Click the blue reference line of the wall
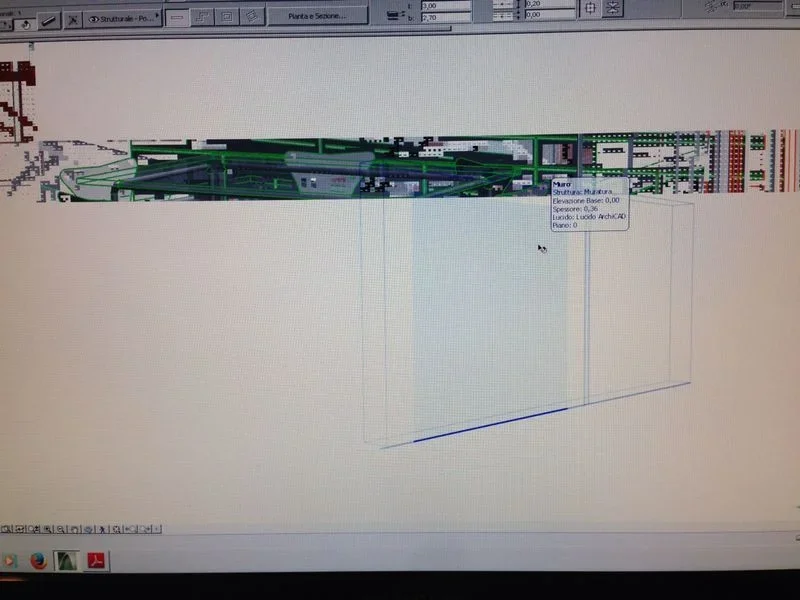 (490, 425)
